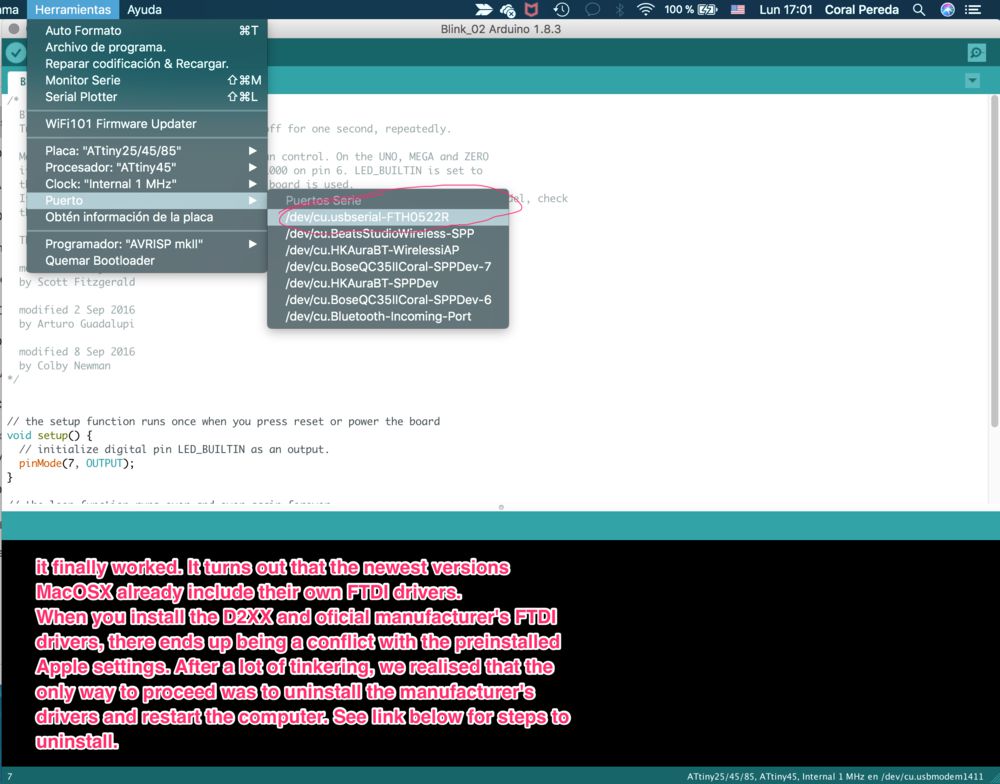Viewport: 1000px width, 784px height.
Task: Click the comment "by Arturo Guadalupi"
Action: pyautogui.click(x=77, y=323)
